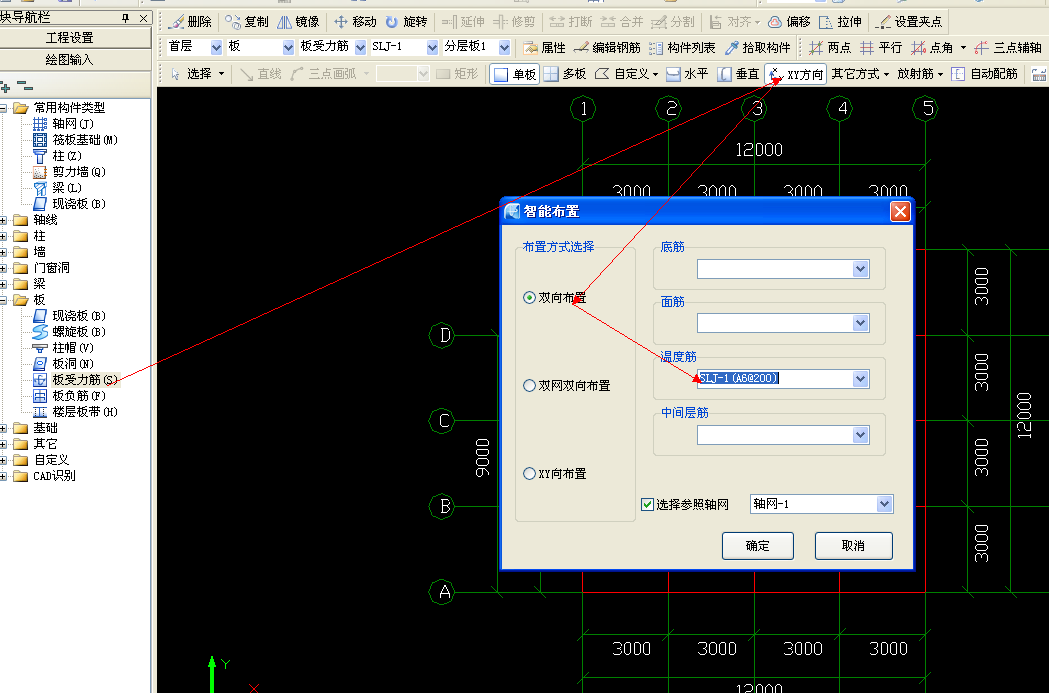Activate the 多板 multi-slab mode

click(x=565, y=74)
